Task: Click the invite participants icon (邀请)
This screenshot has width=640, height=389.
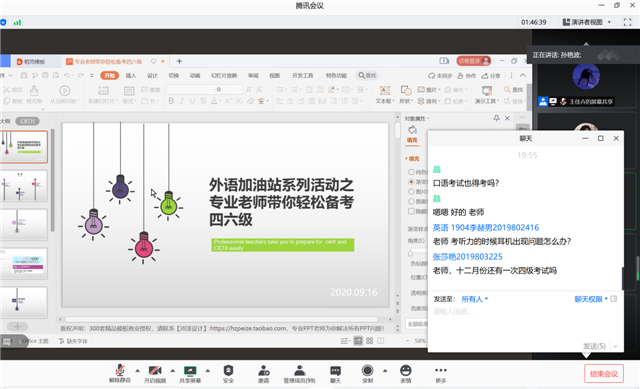Action: 264,370
